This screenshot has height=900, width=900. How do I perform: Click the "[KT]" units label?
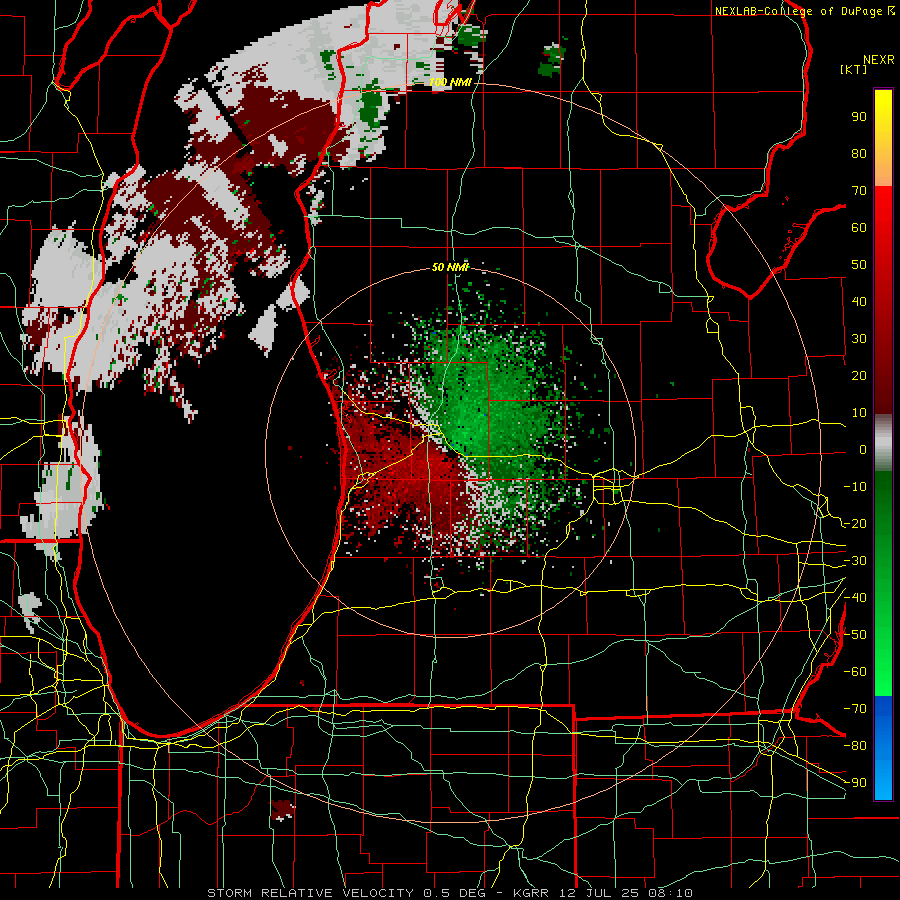pyautogui.click(x=853, y=69)
